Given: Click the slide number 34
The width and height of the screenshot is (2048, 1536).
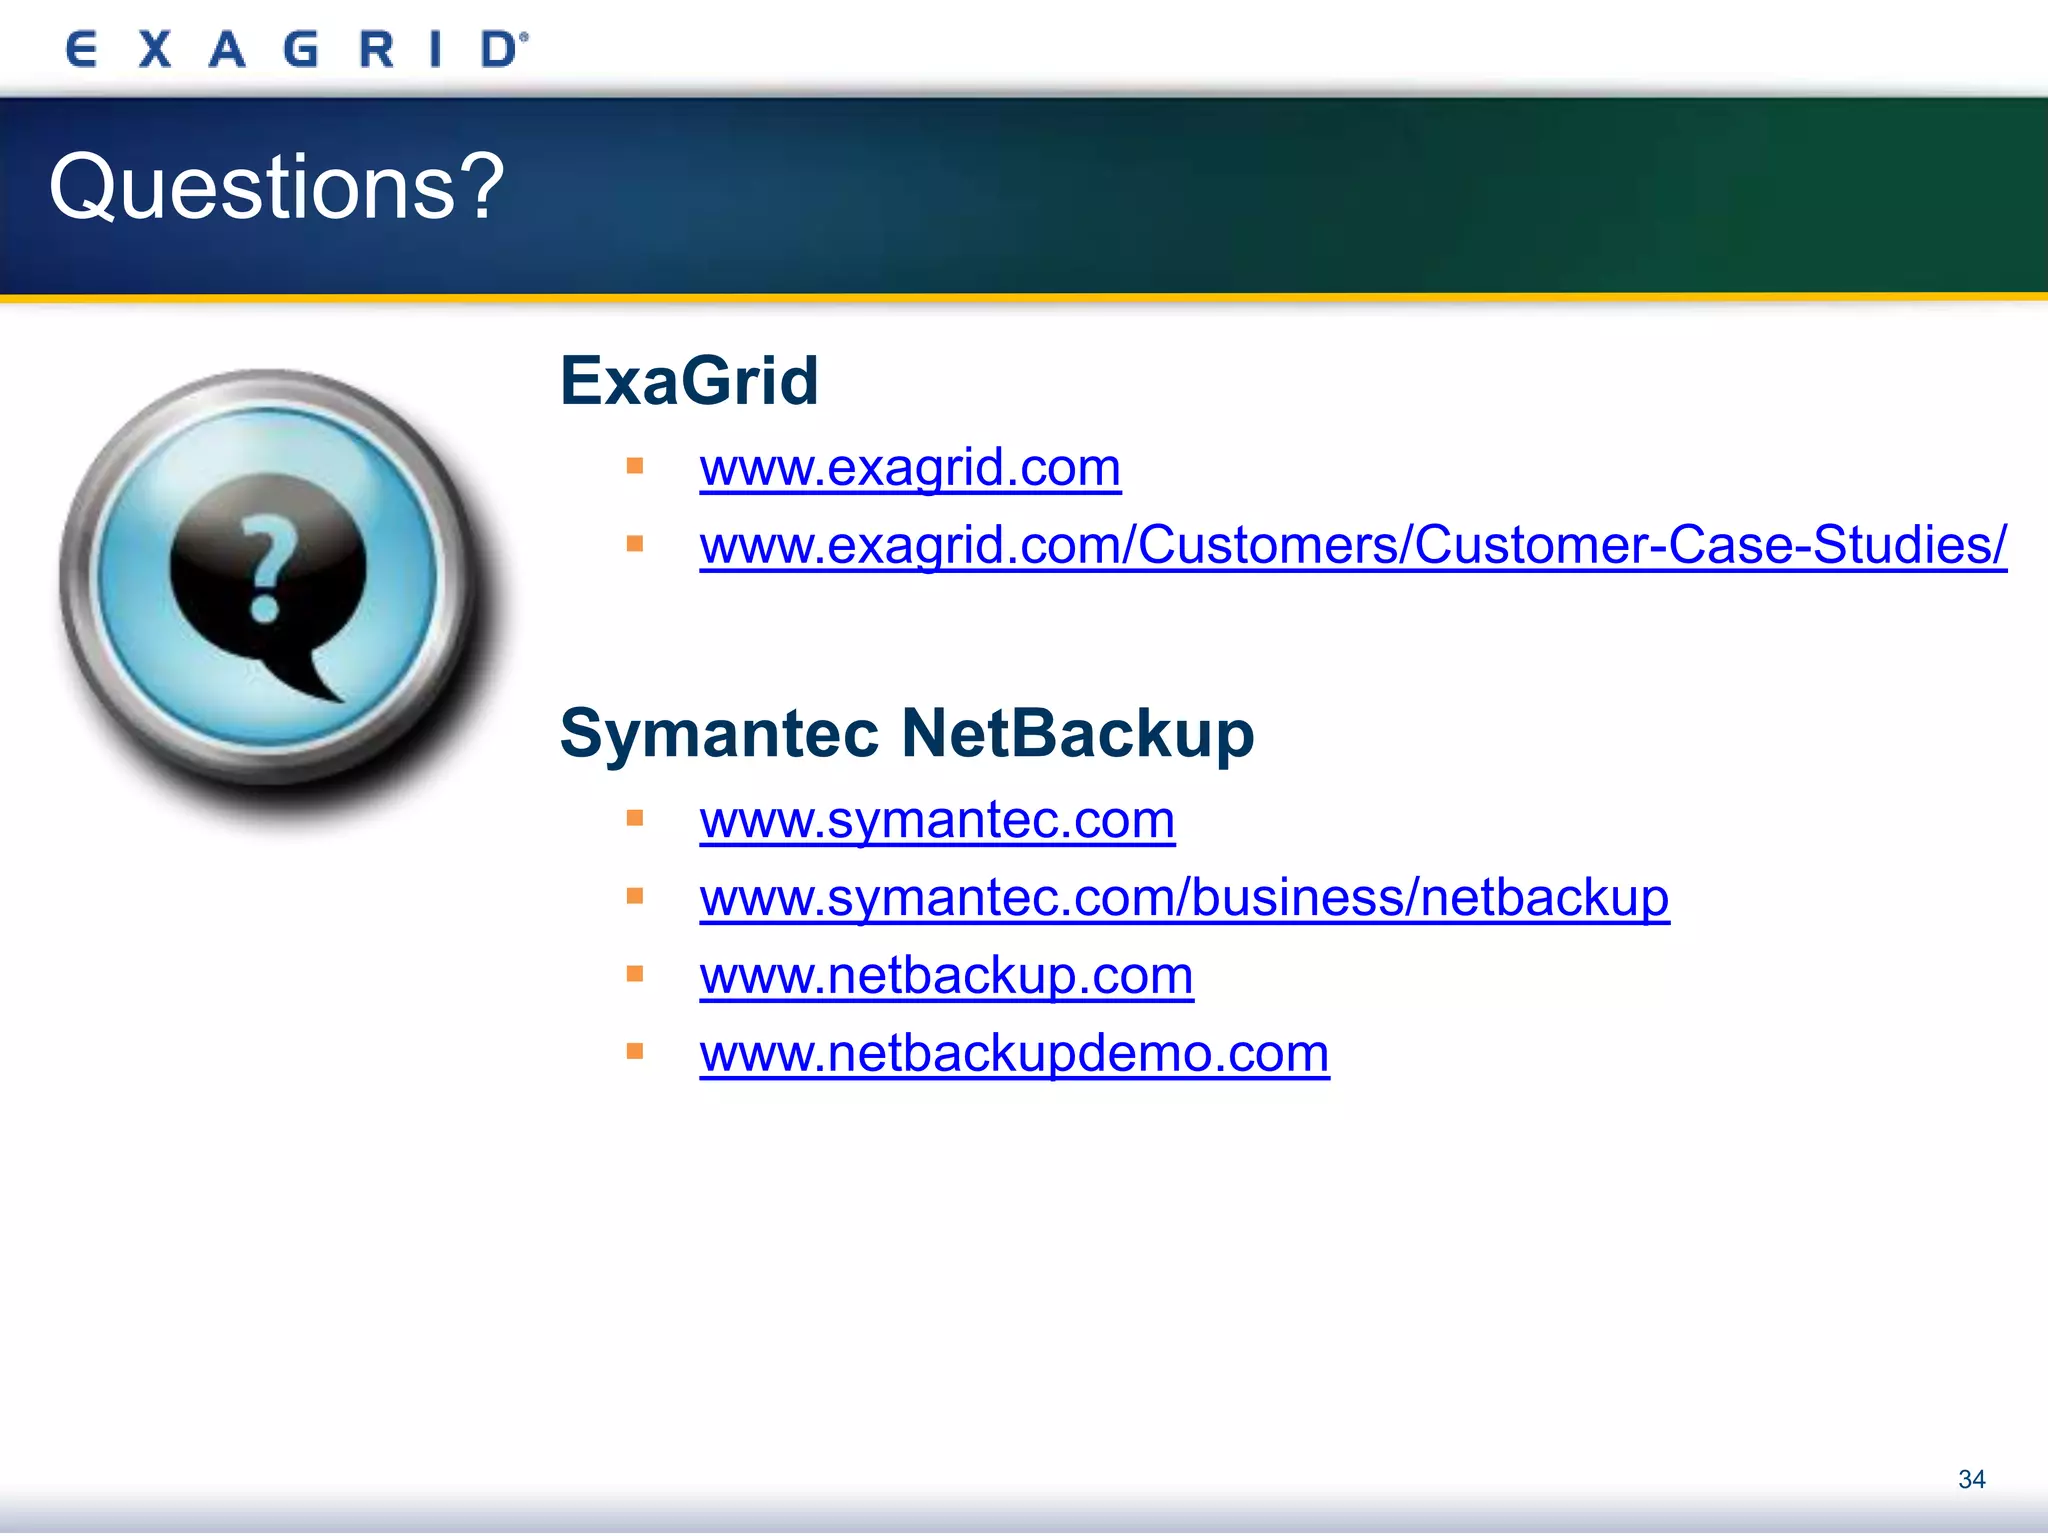Looking at the screenshot, I should point(1971,1479).
